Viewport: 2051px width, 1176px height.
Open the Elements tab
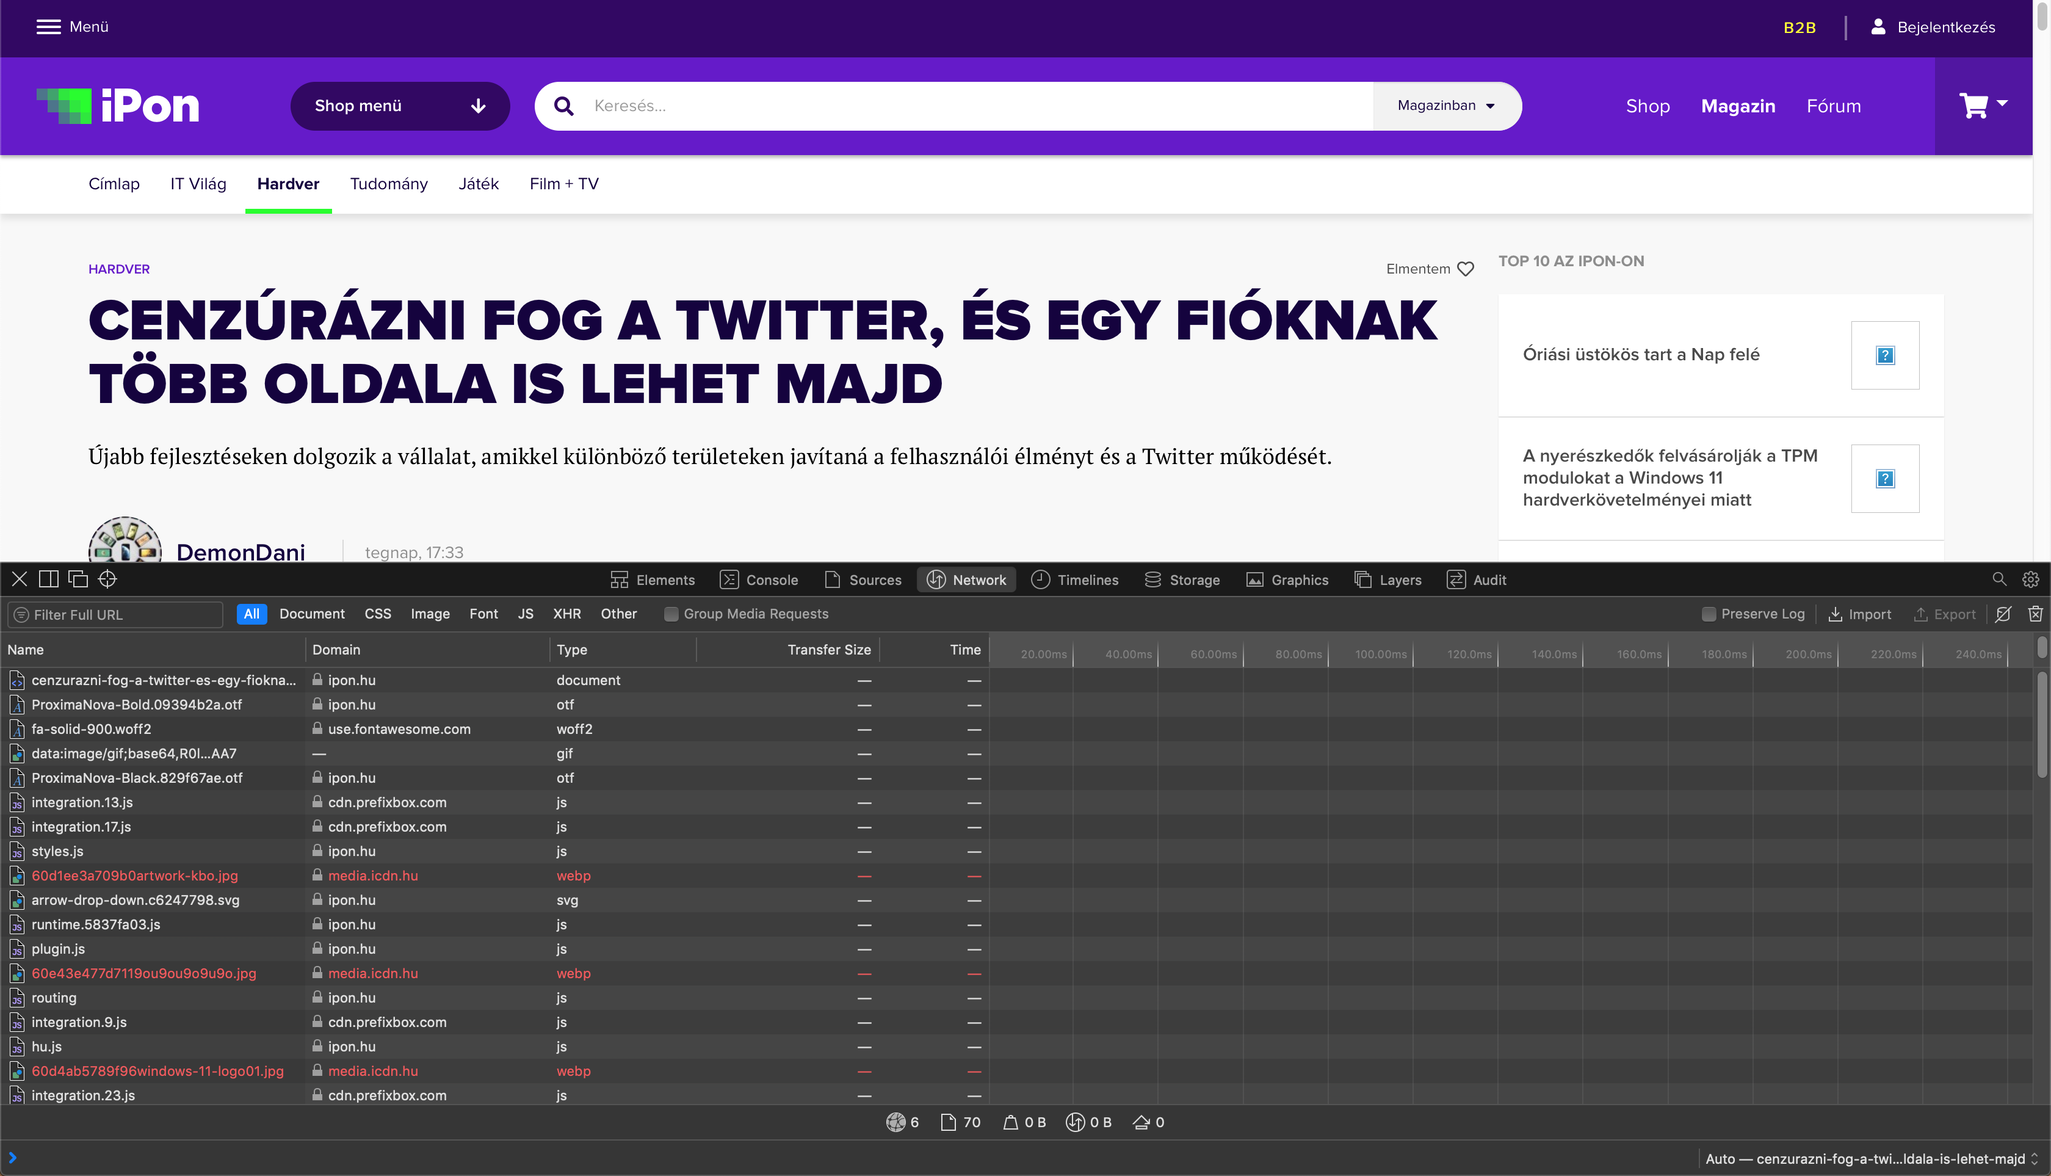click(653, 580)
